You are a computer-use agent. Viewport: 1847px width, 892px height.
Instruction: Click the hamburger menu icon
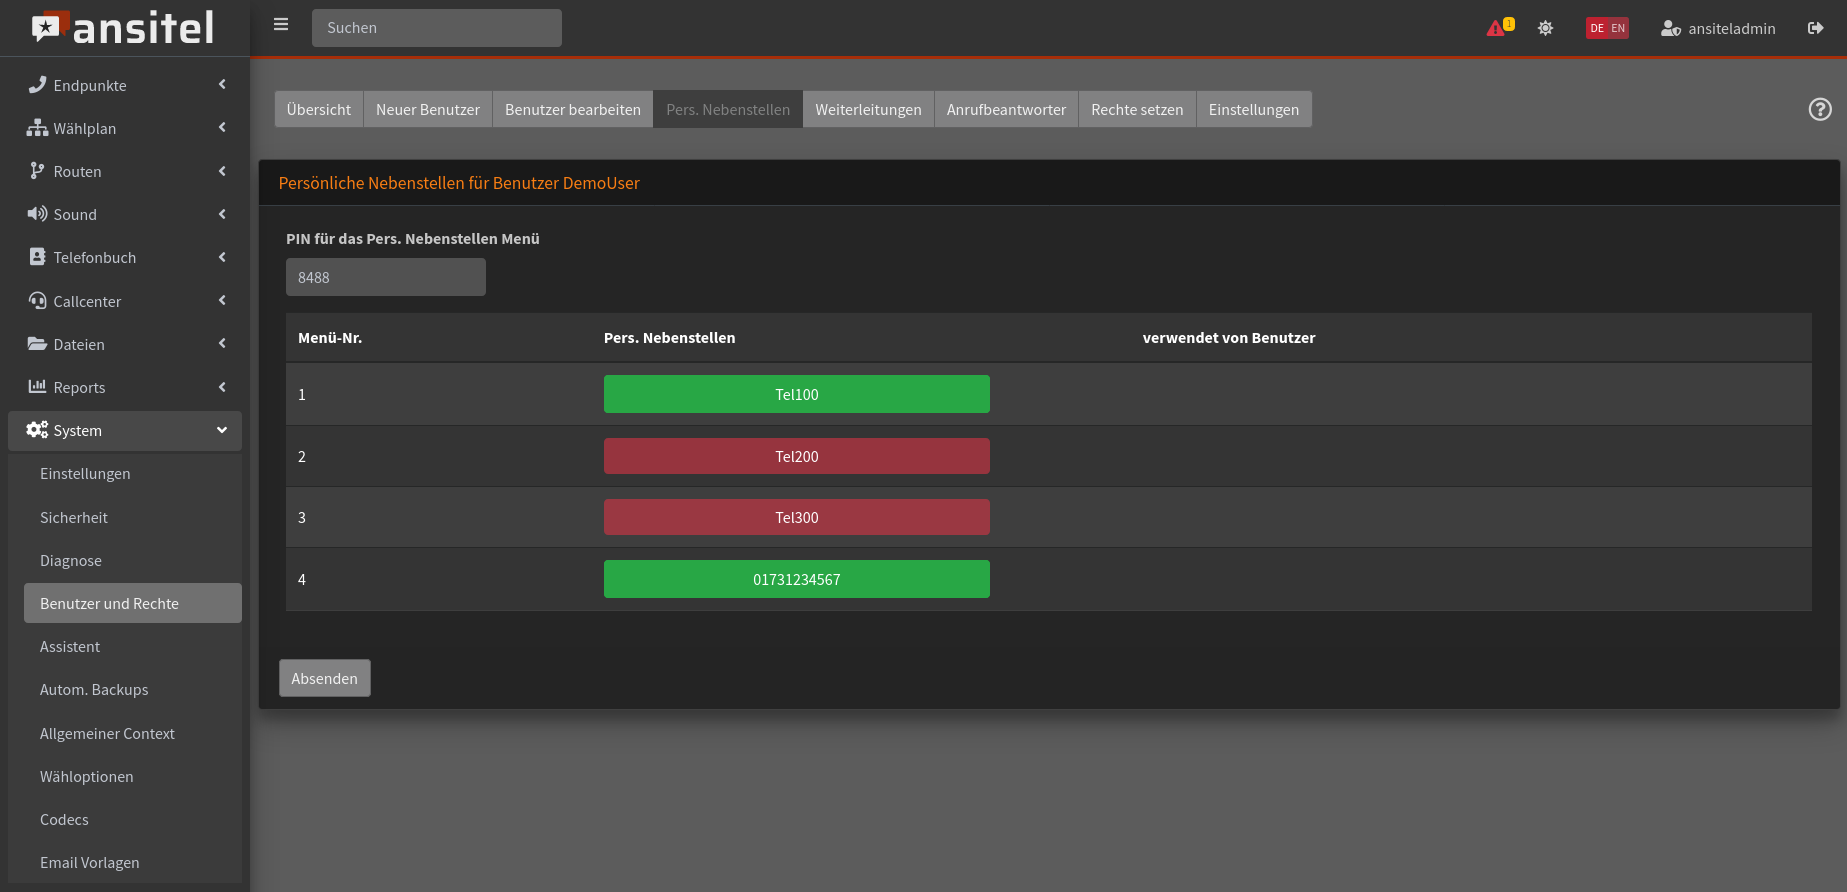click(281, 25)
